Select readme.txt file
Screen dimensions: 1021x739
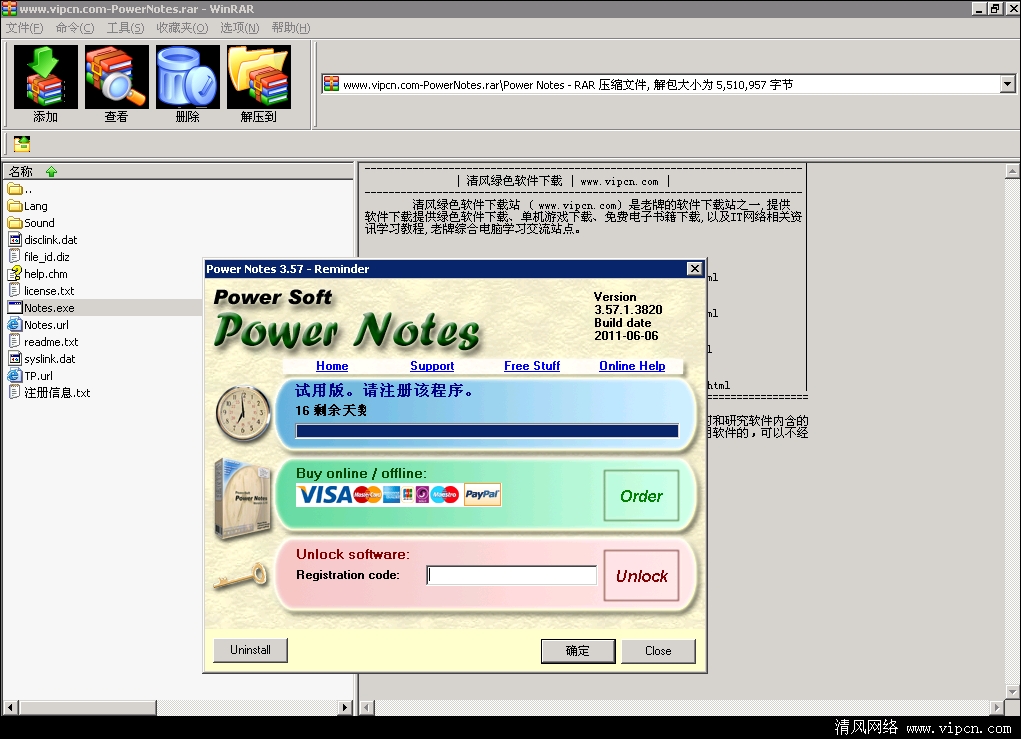point(43,341)
